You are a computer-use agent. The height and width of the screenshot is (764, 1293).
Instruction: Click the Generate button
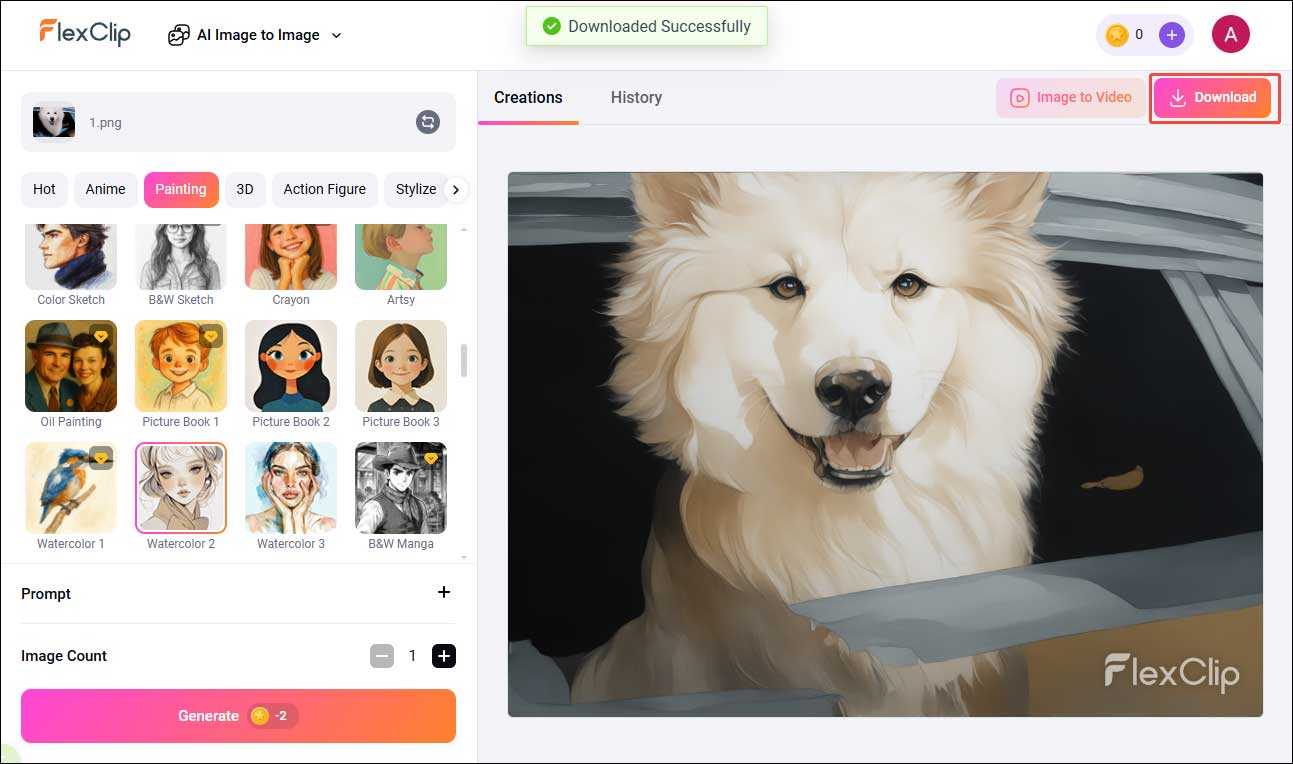(238, 716)
